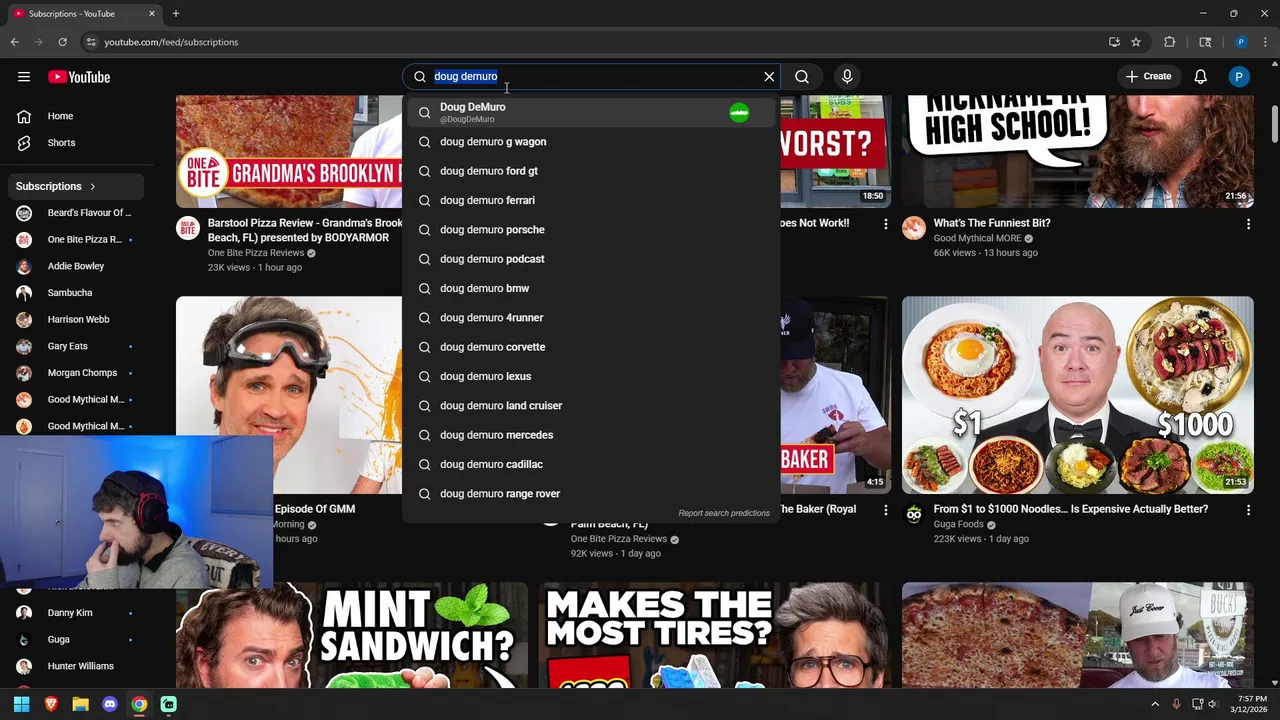Image resolution: width=1280 pixels, height=720 pixels.
Task: Open One Bite Pizza channel in sidebar
Action: (x=76, y=240)
